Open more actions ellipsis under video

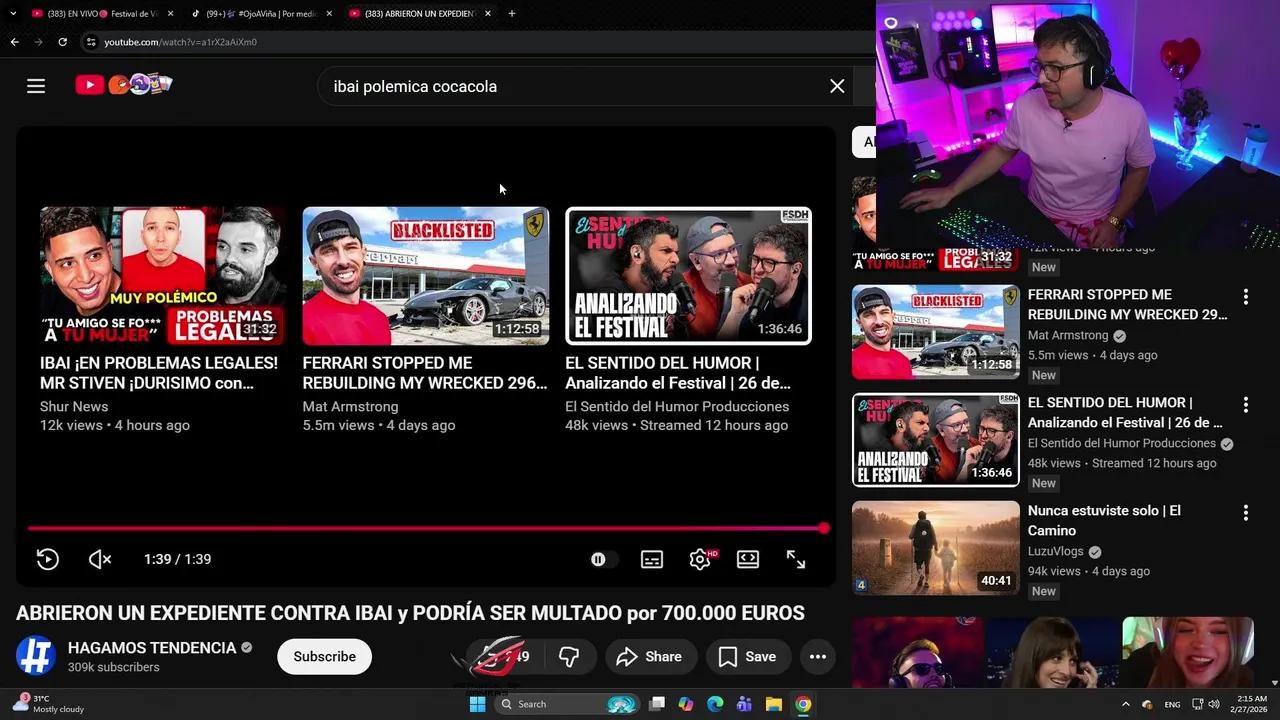pos(818,657)
